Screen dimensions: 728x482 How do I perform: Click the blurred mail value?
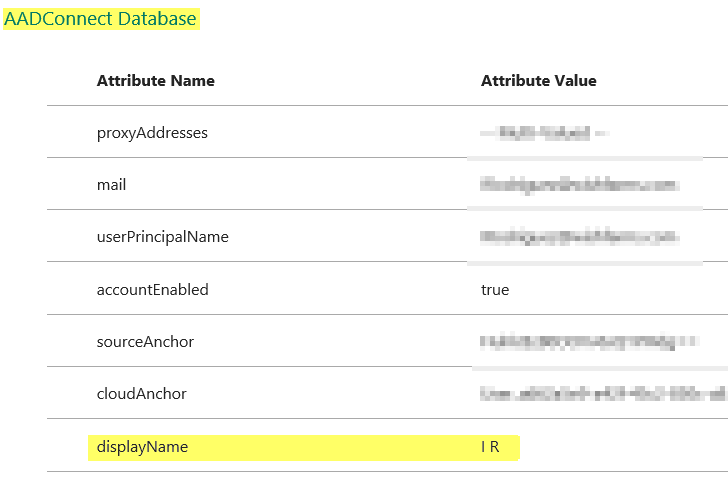(x=579, y=185)
